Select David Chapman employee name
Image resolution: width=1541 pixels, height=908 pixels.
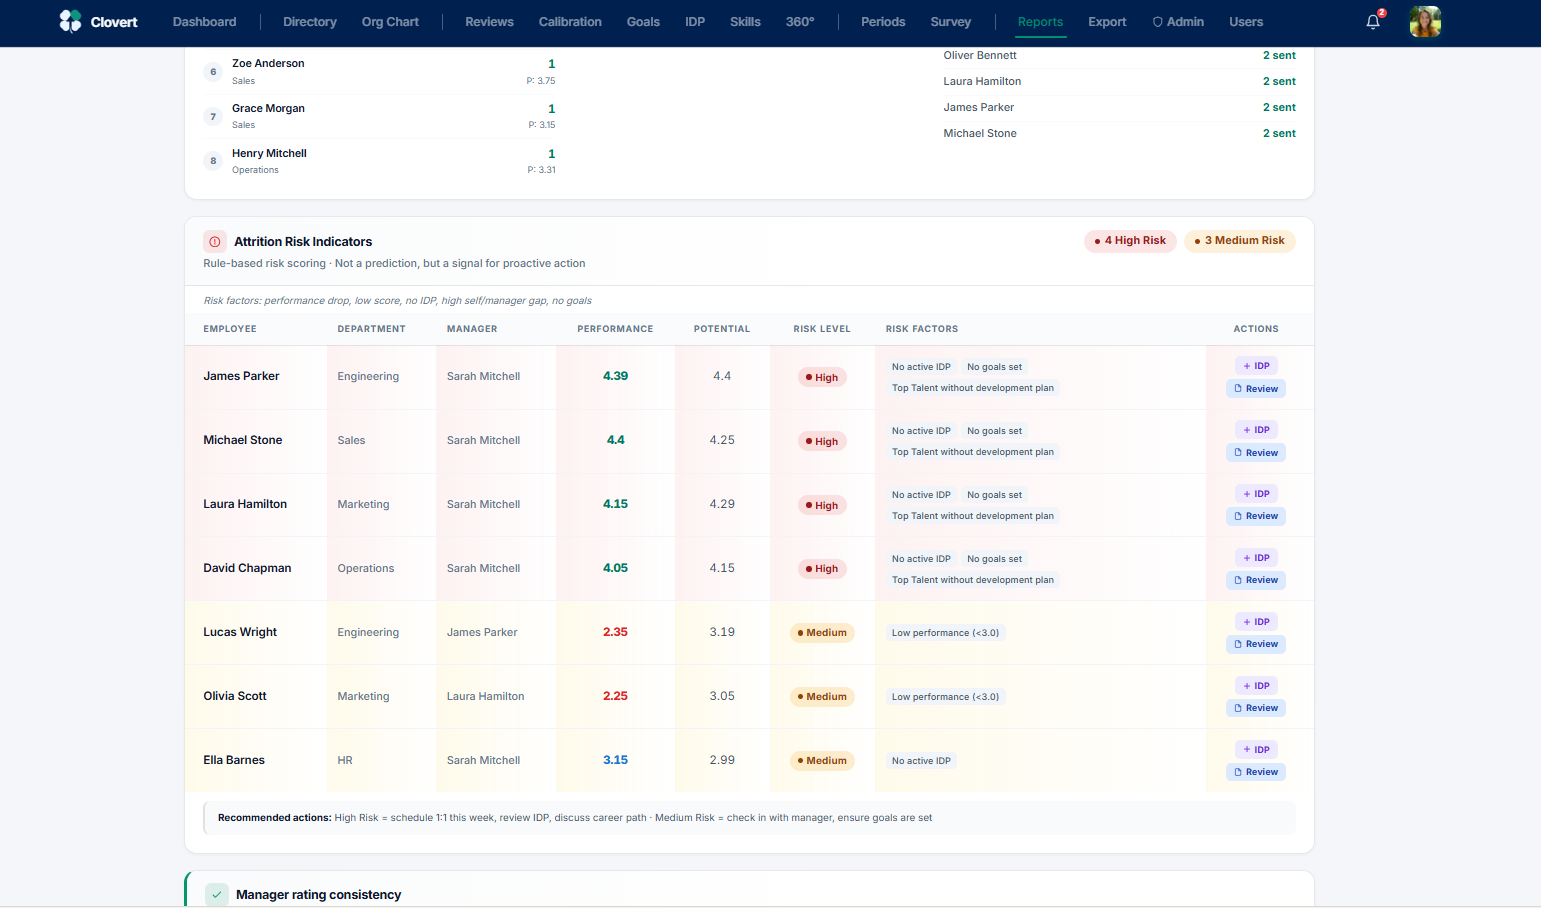click(x=247, y=568)
